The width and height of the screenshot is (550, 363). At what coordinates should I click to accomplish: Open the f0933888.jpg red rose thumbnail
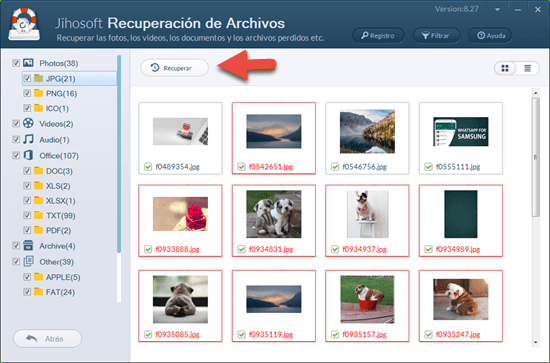[x=180, y=214]
